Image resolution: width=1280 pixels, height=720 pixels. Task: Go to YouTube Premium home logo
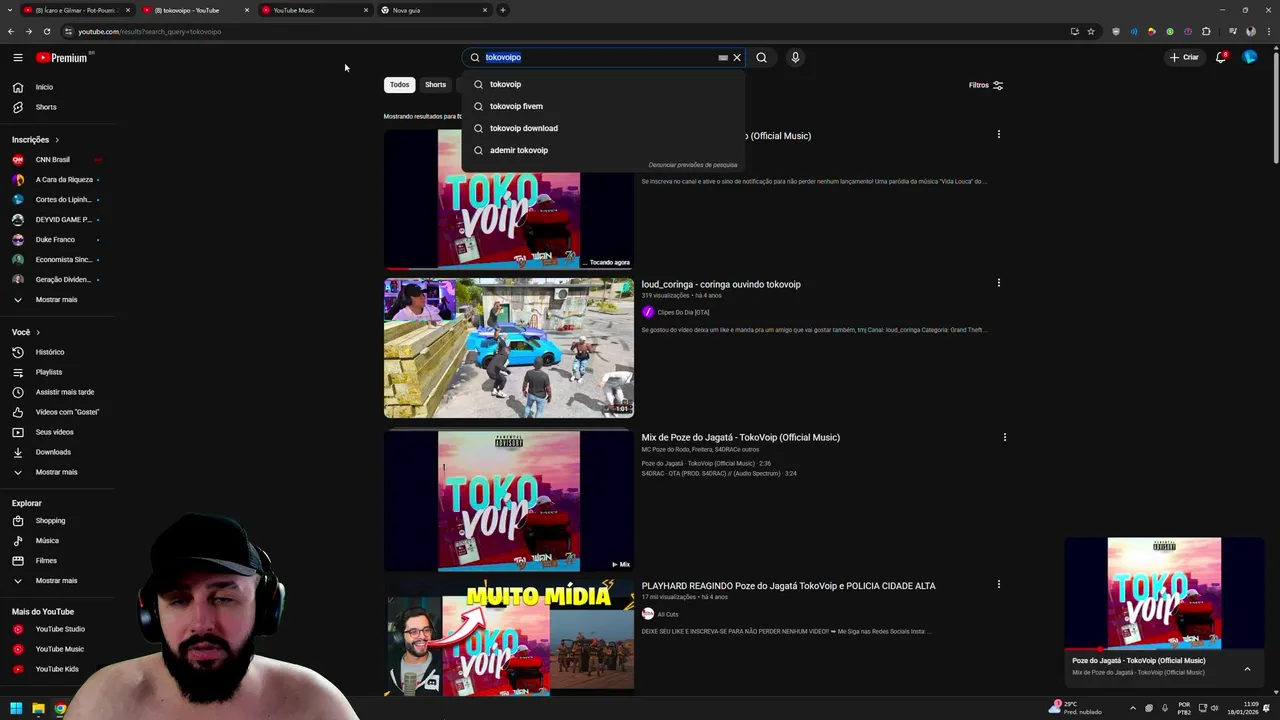pyautogui.click(x=63, y=58)
